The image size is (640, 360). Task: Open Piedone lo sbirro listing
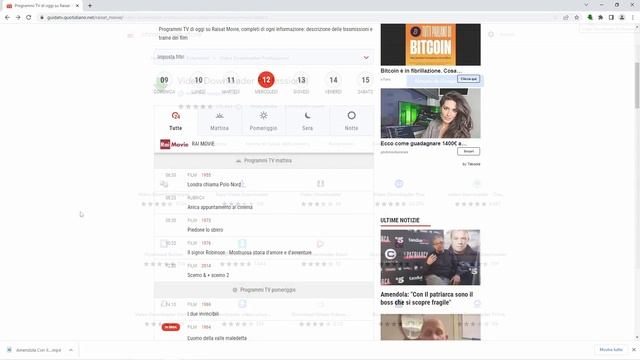tap(205, 230)
